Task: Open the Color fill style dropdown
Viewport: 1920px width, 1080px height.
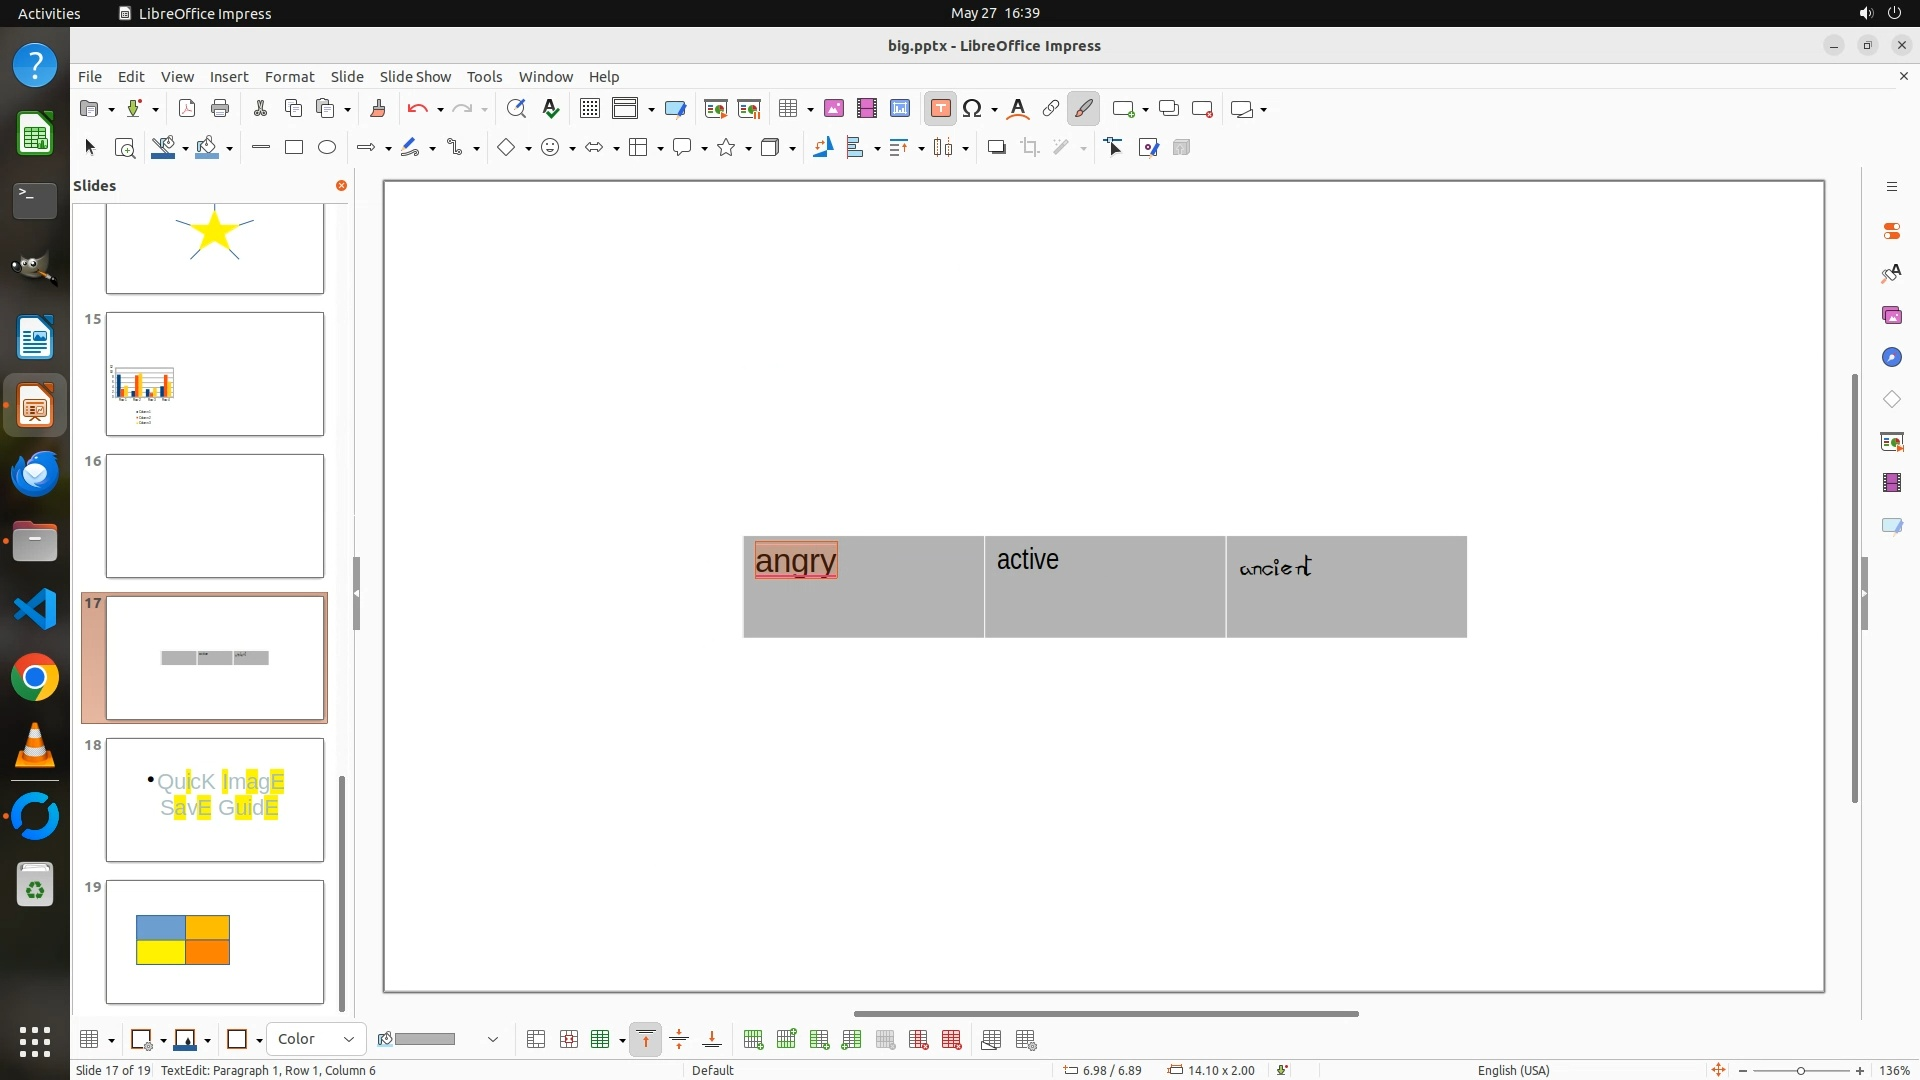Action: point(316,1040)
